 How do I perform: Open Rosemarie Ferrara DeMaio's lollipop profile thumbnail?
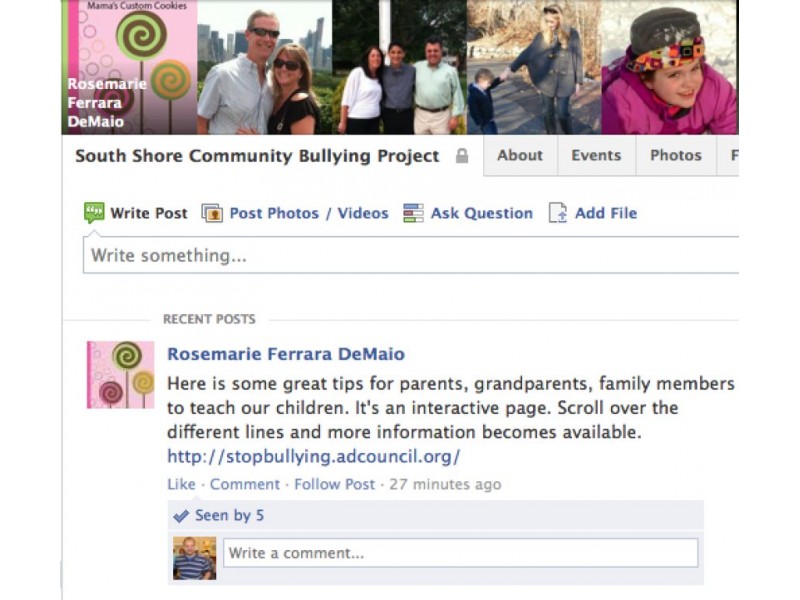click(x=120, y=374)
